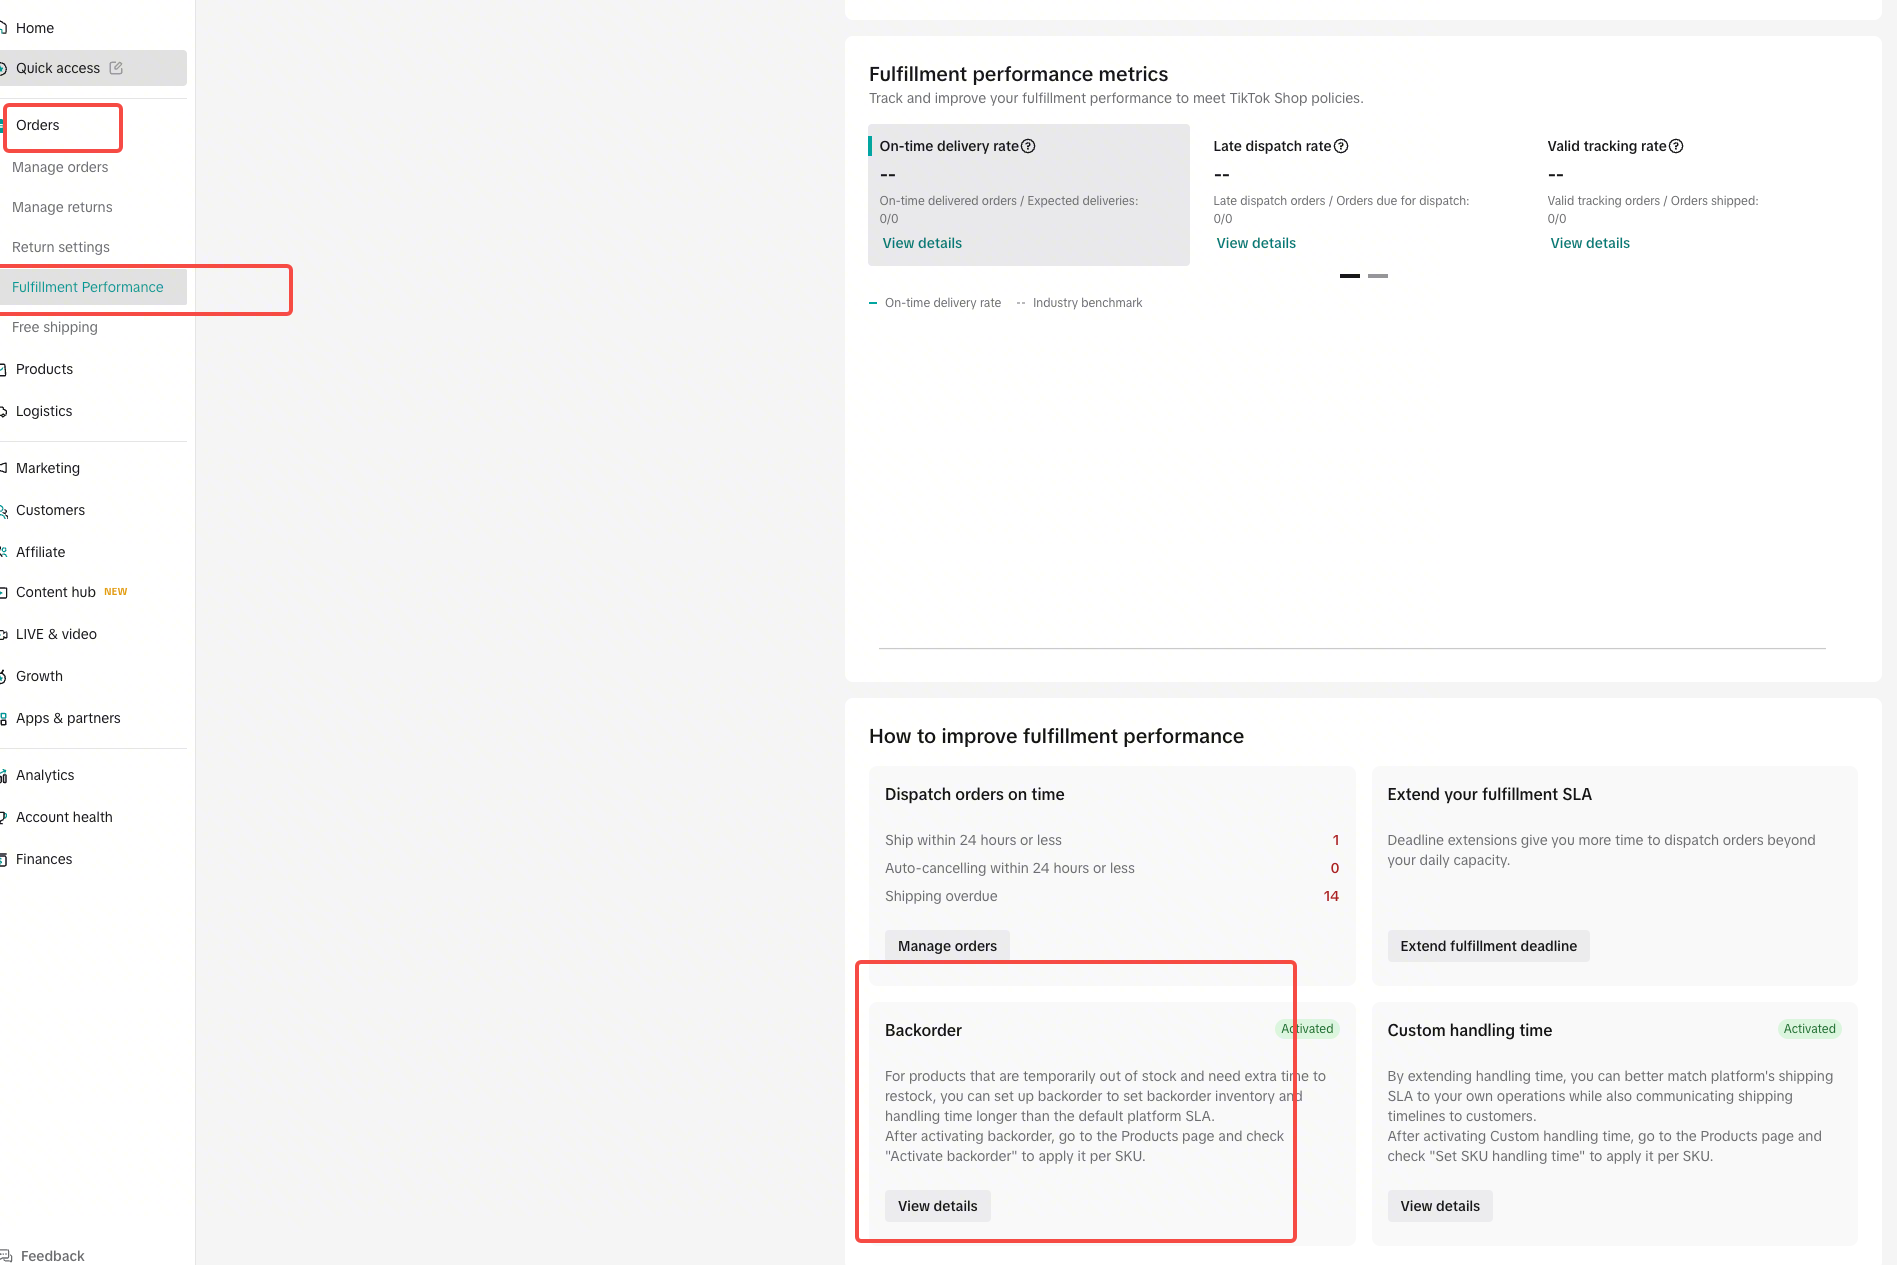View details for Backorder
The width and height of the screenshot is (1897, 1265).
(938, 1206)
